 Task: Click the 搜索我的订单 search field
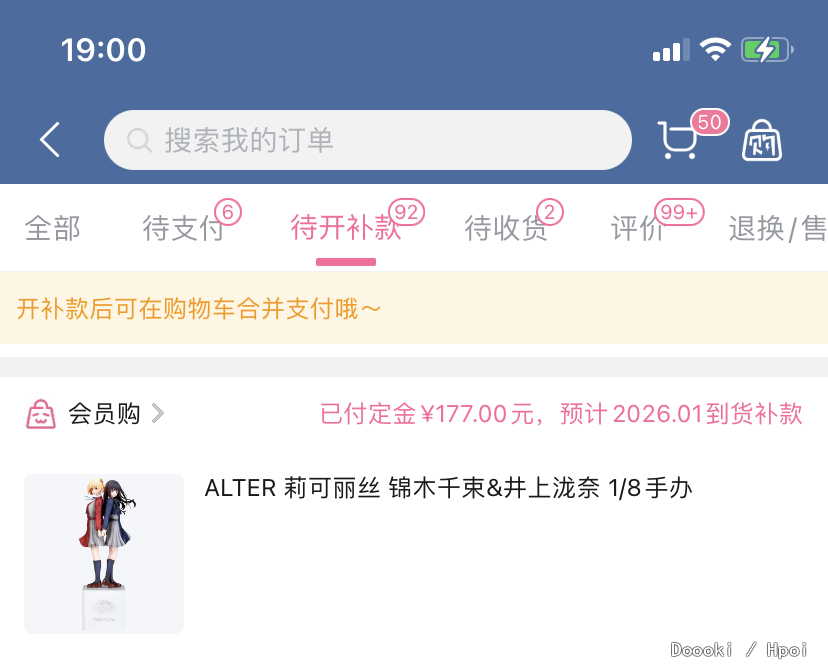[368, 140]
